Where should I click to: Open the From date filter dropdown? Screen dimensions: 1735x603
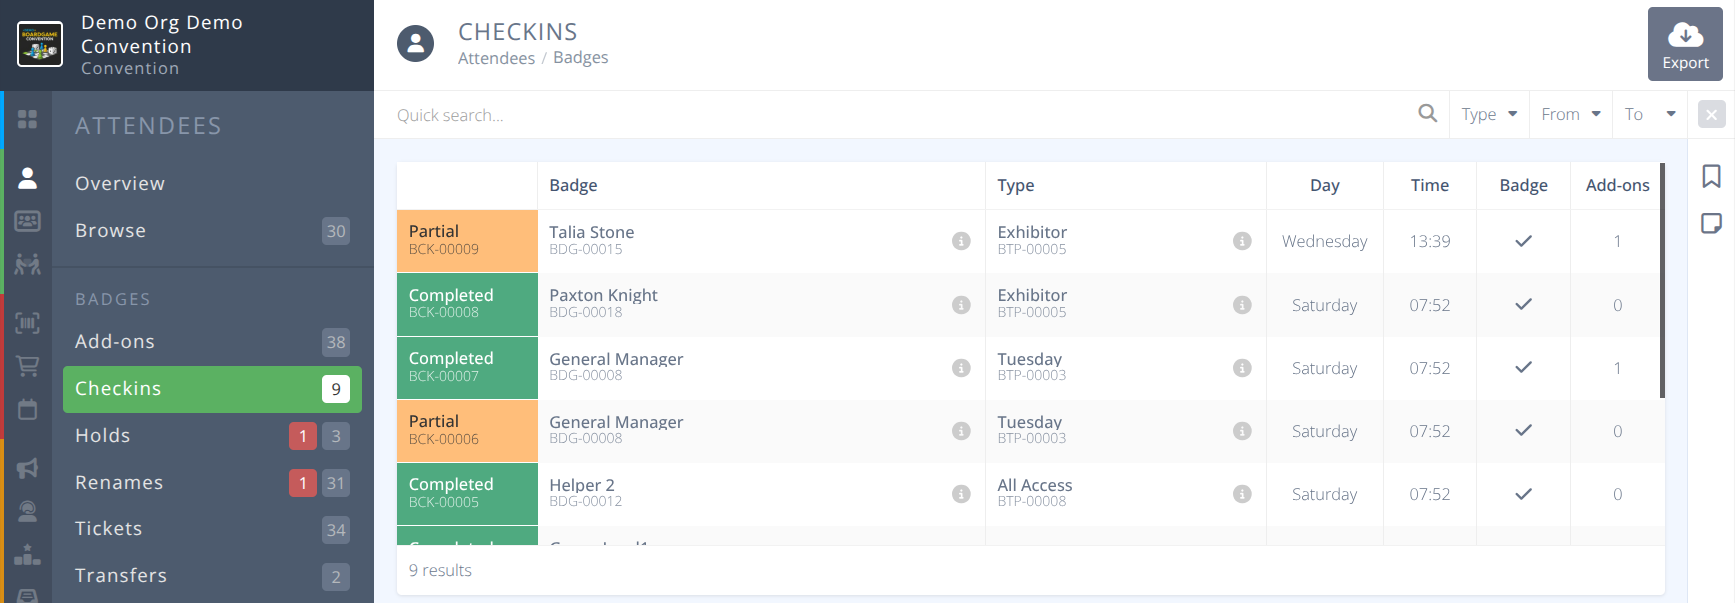[x=1571, y=114]
